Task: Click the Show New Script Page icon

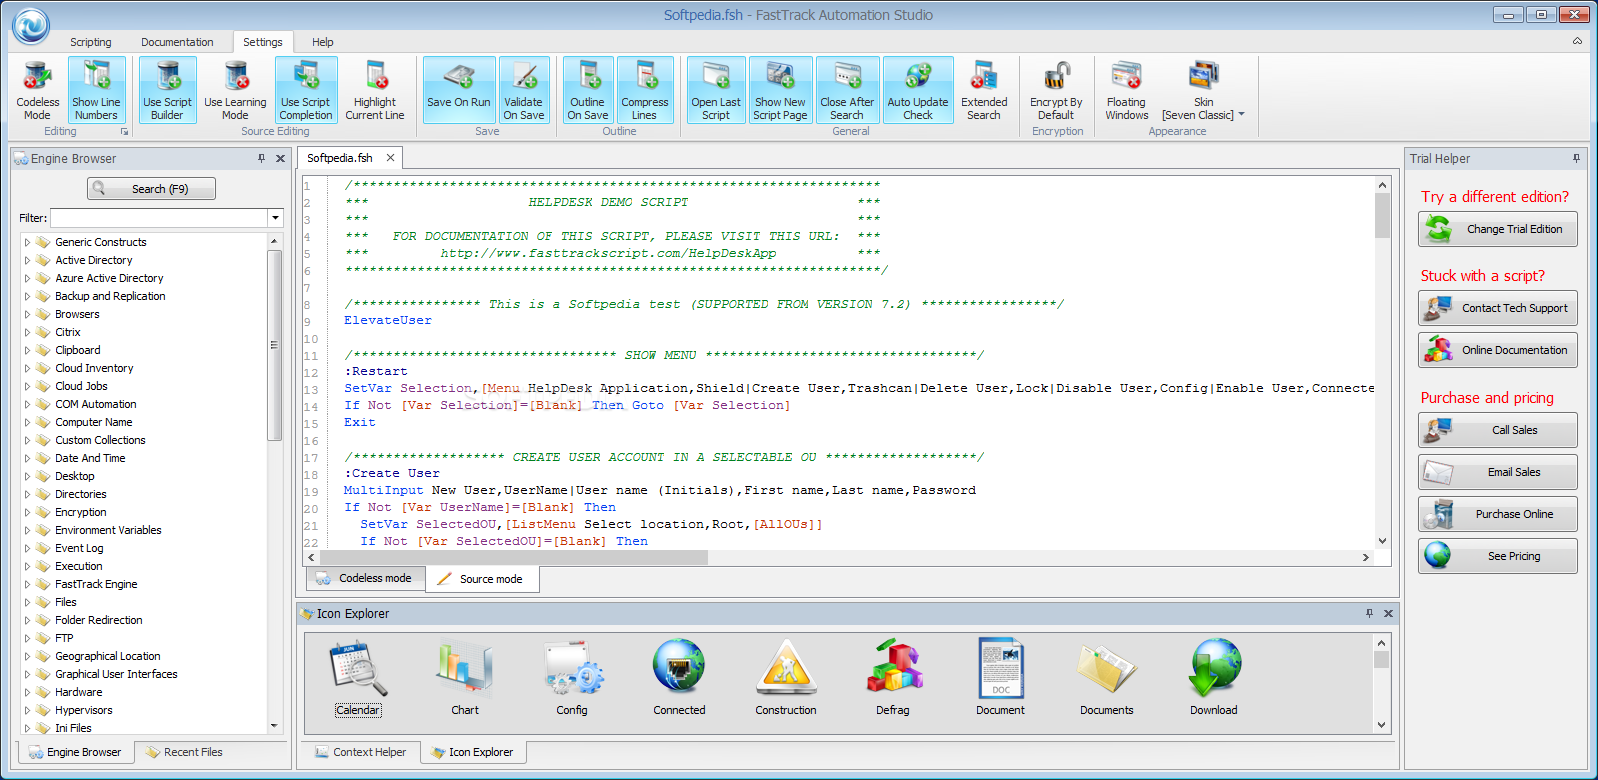Action: pos(780,76)
